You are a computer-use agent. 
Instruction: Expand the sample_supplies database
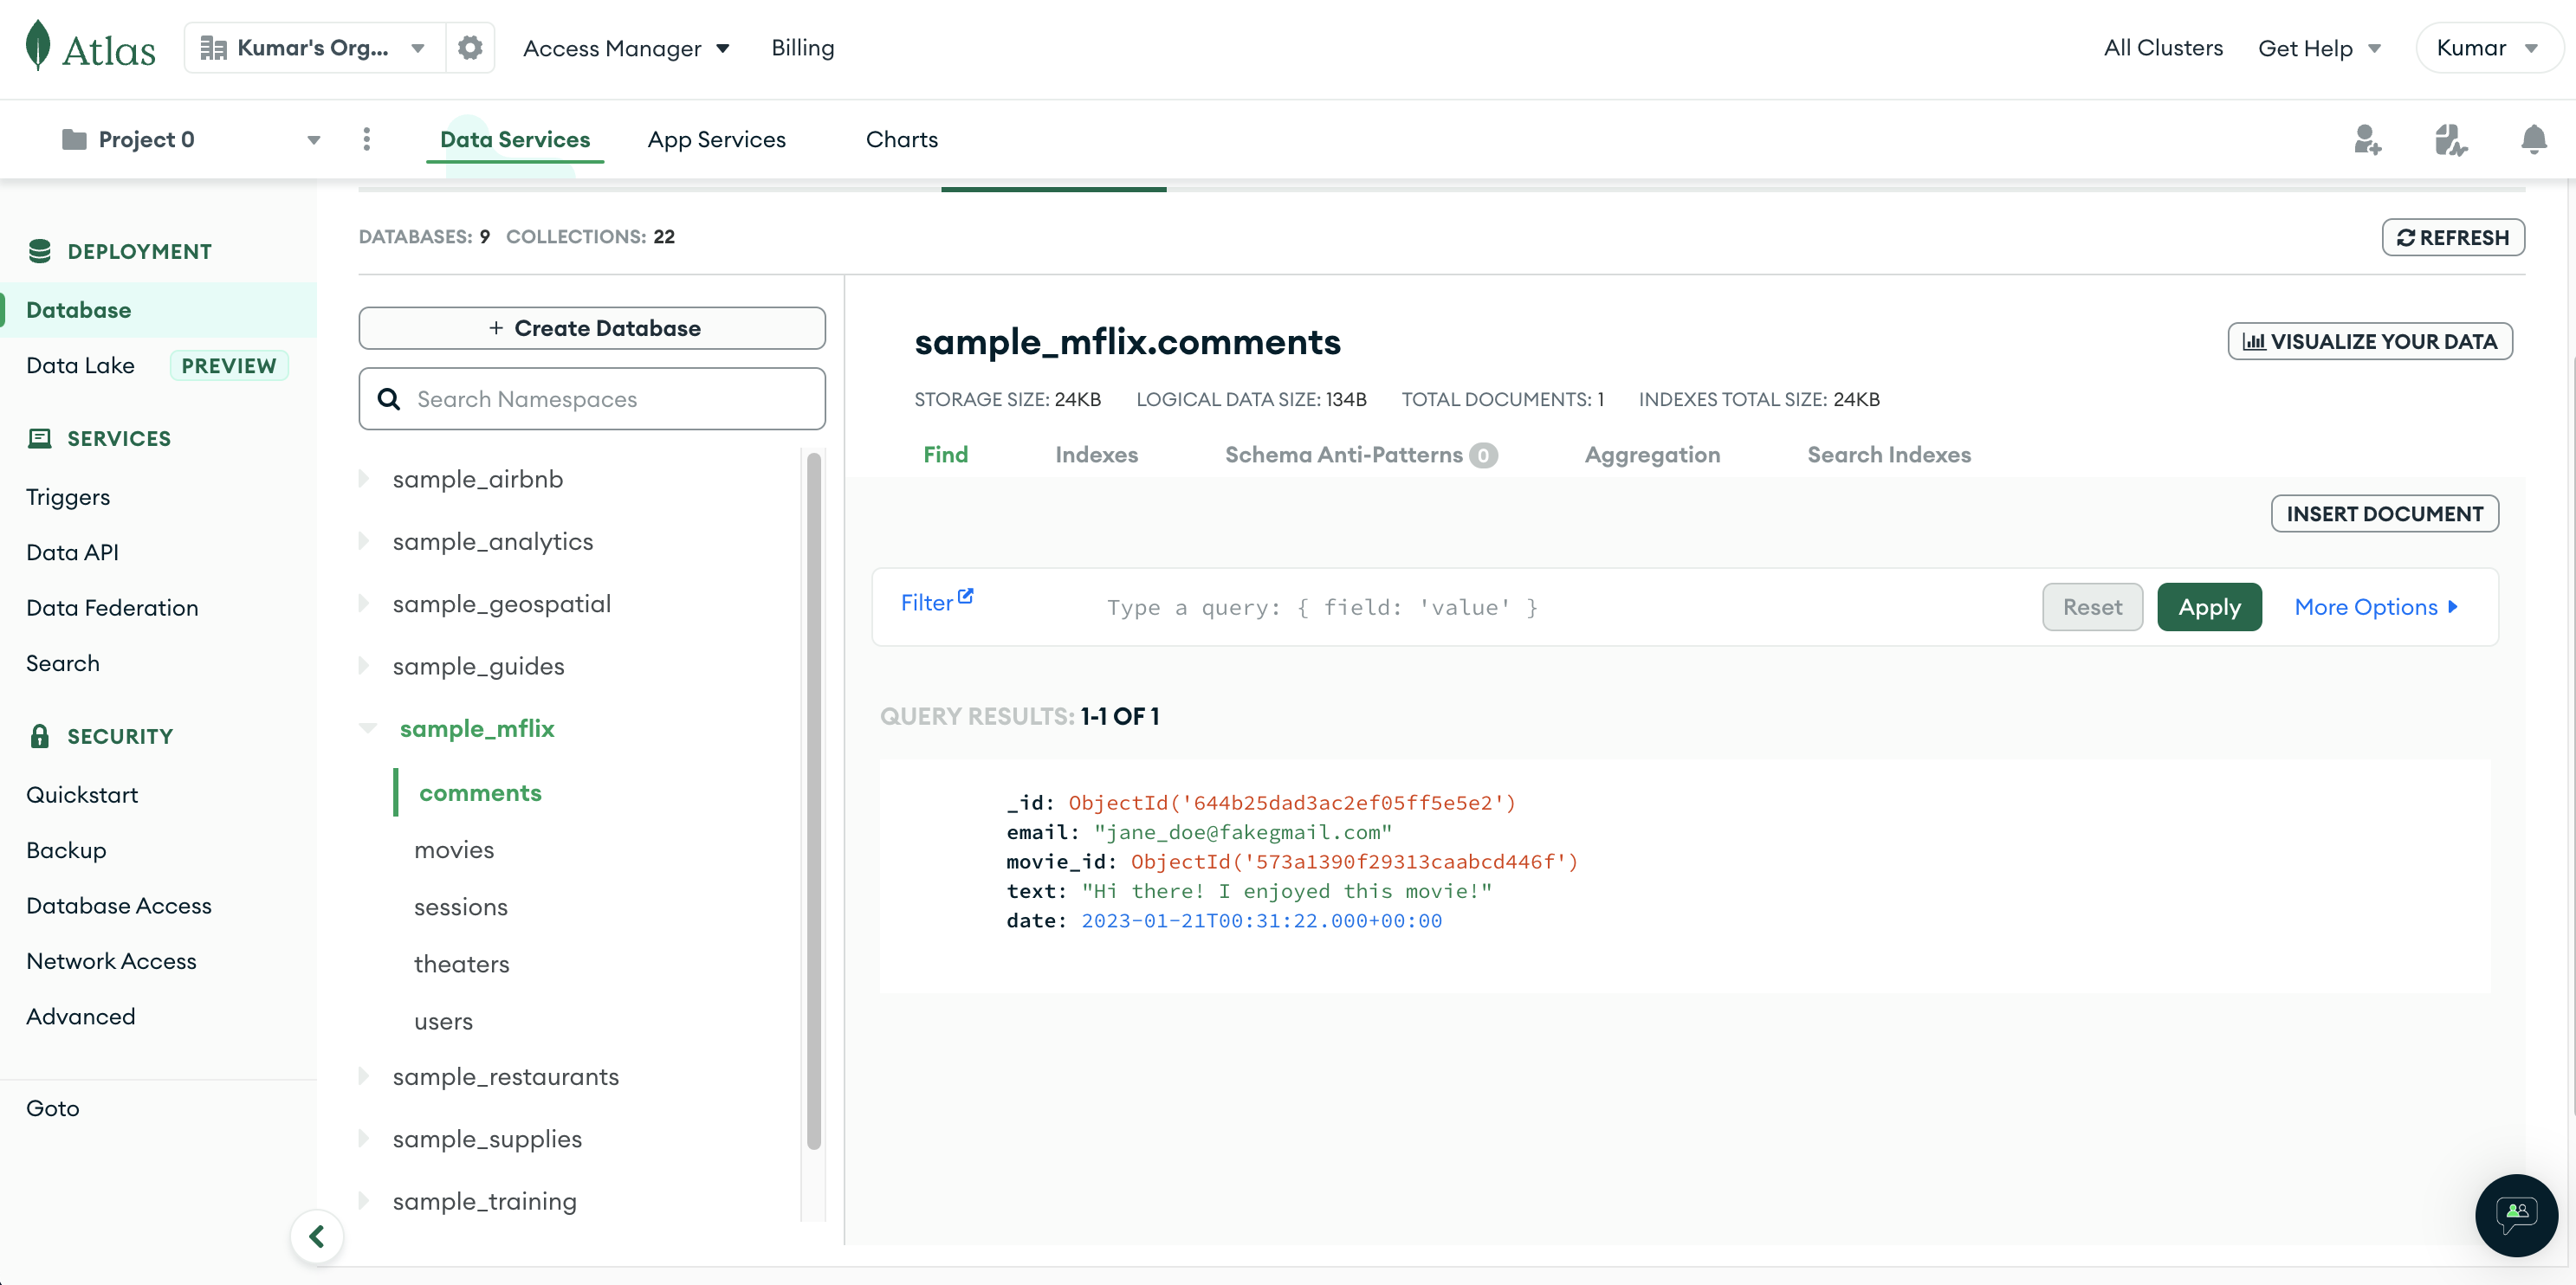(364, 1138)
